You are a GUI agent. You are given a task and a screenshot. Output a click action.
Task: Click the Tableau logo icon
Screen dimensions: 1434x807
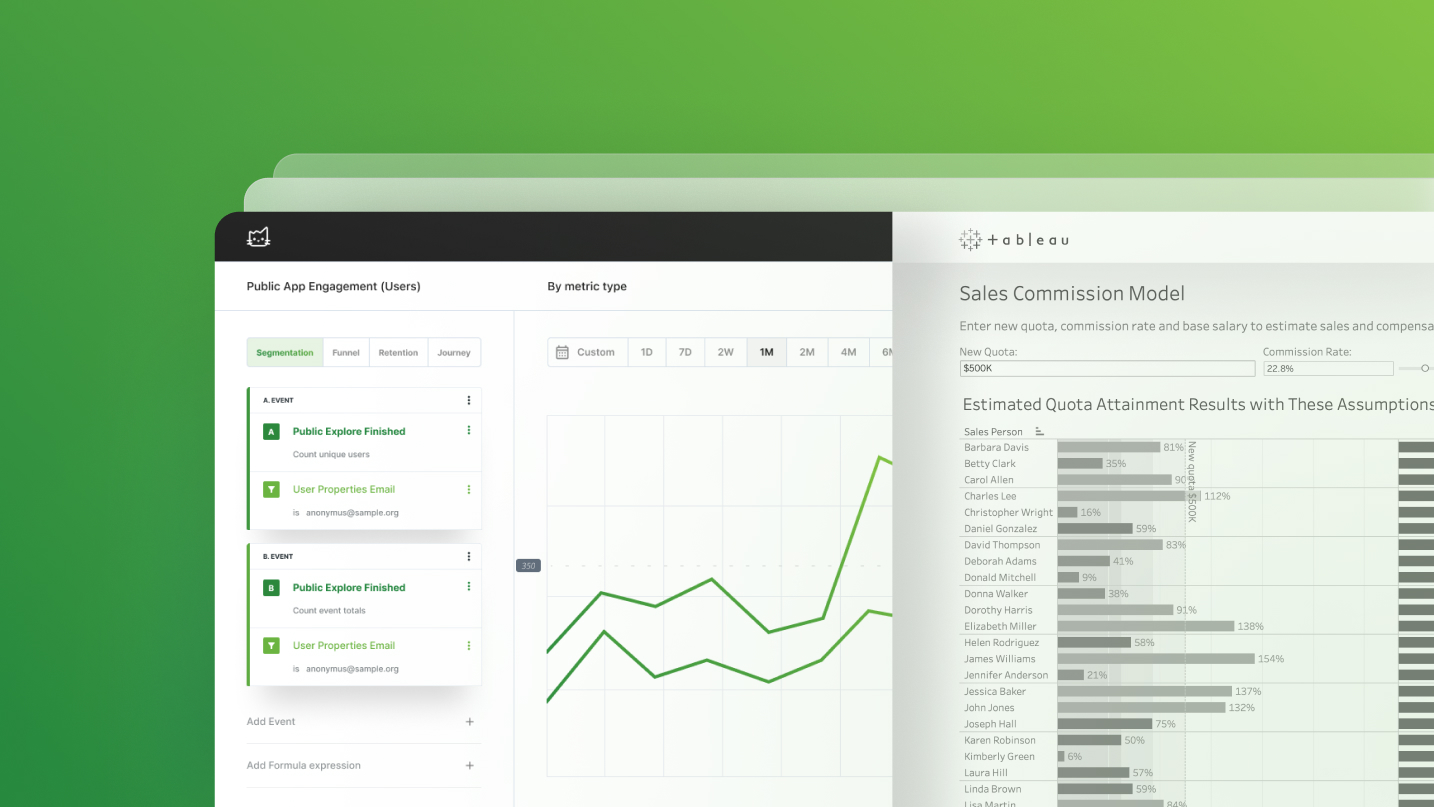pos(970,240)
